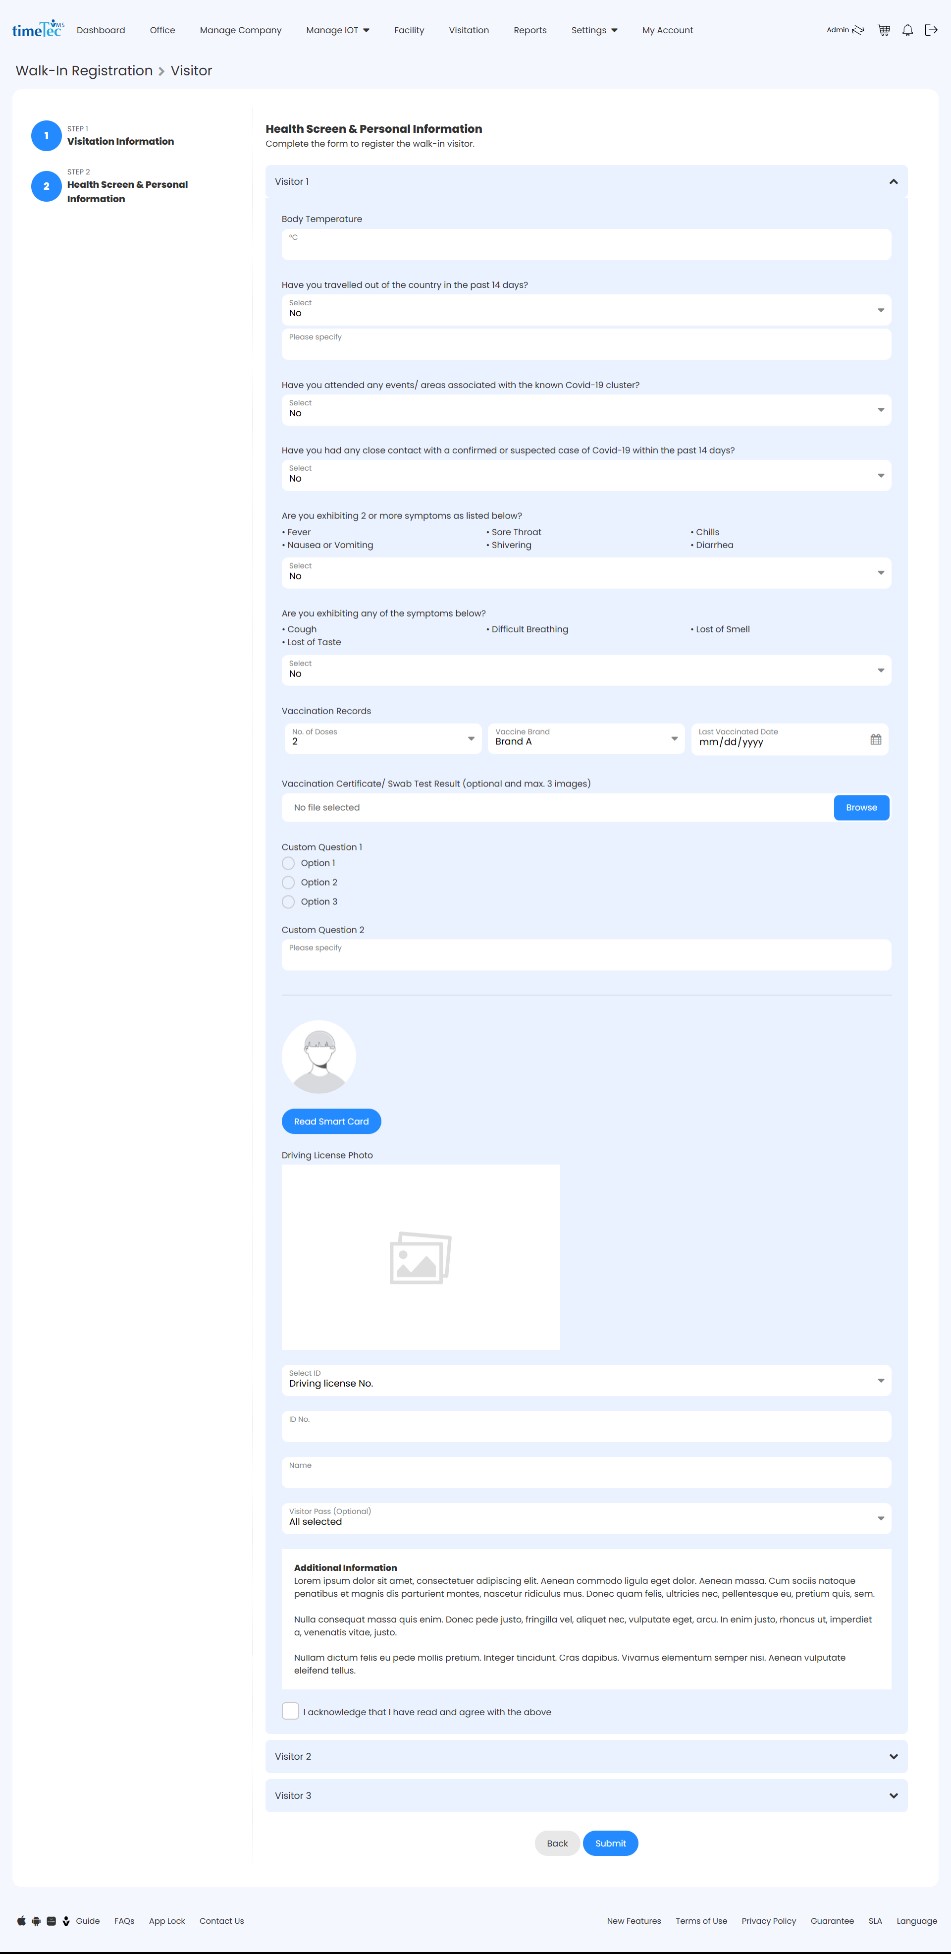
Task: Open notifications bell
Action: coord(908,30)
